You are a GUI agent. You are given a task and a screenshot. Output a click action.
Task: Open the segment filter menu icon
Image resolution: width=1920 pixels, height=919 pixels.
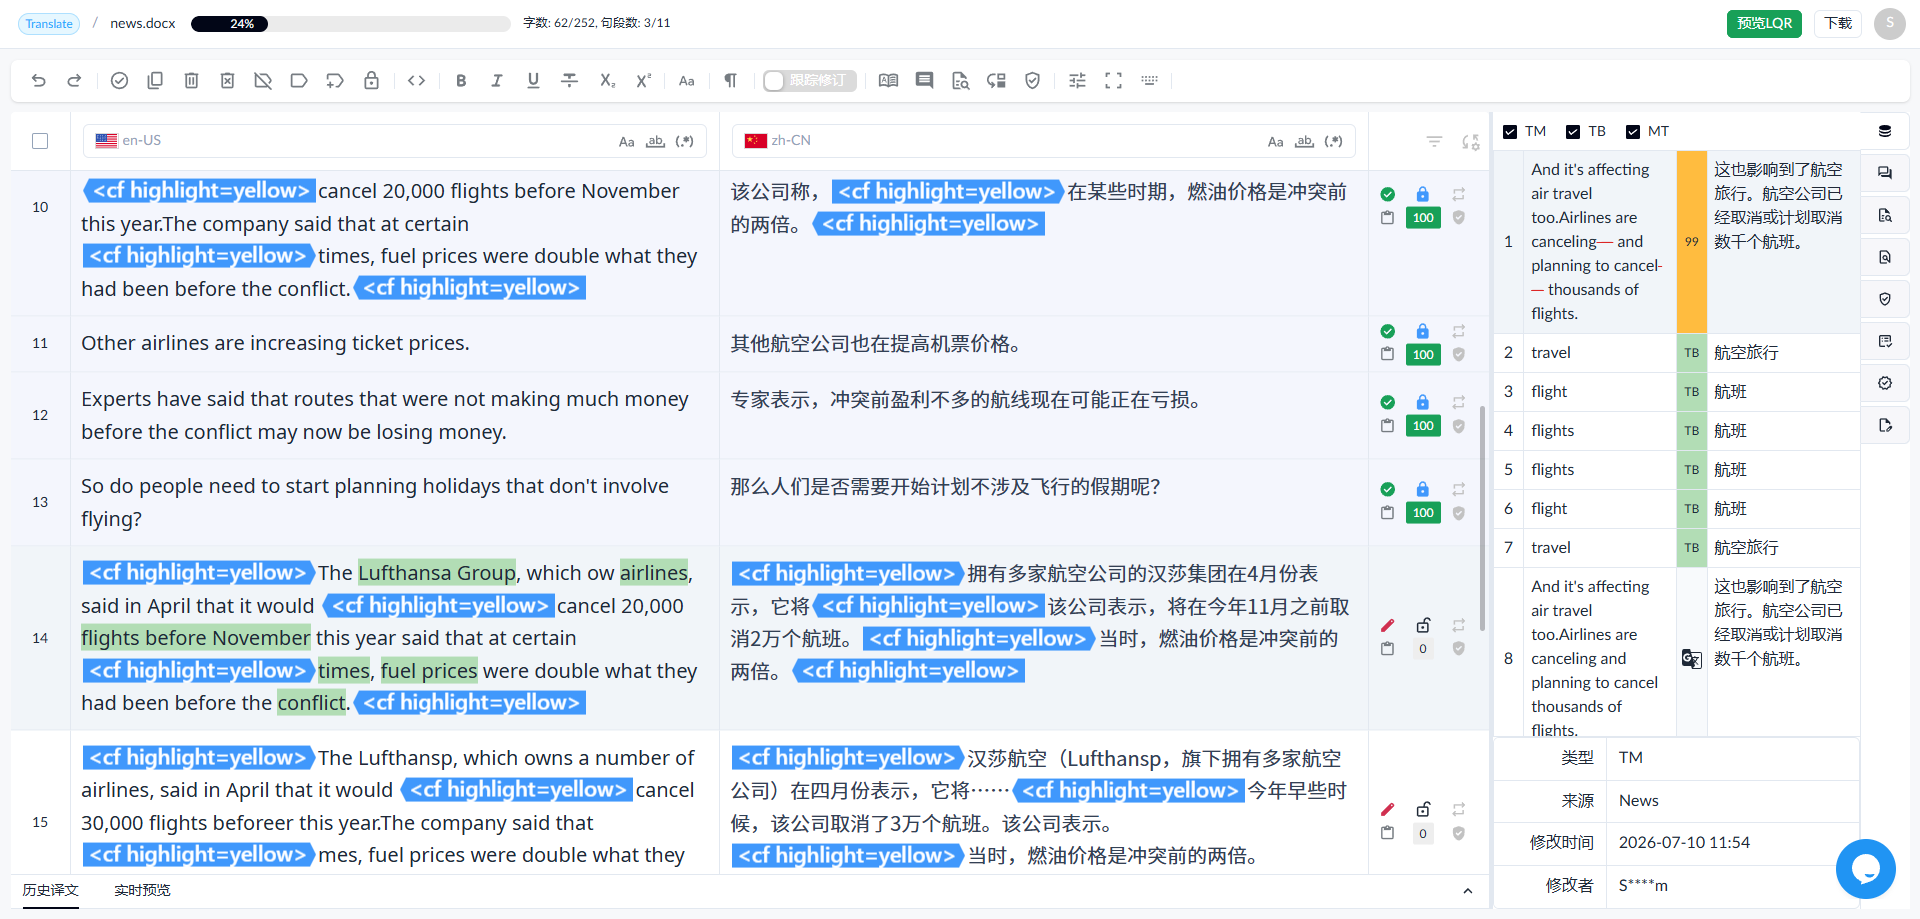tap(1434, 142)
